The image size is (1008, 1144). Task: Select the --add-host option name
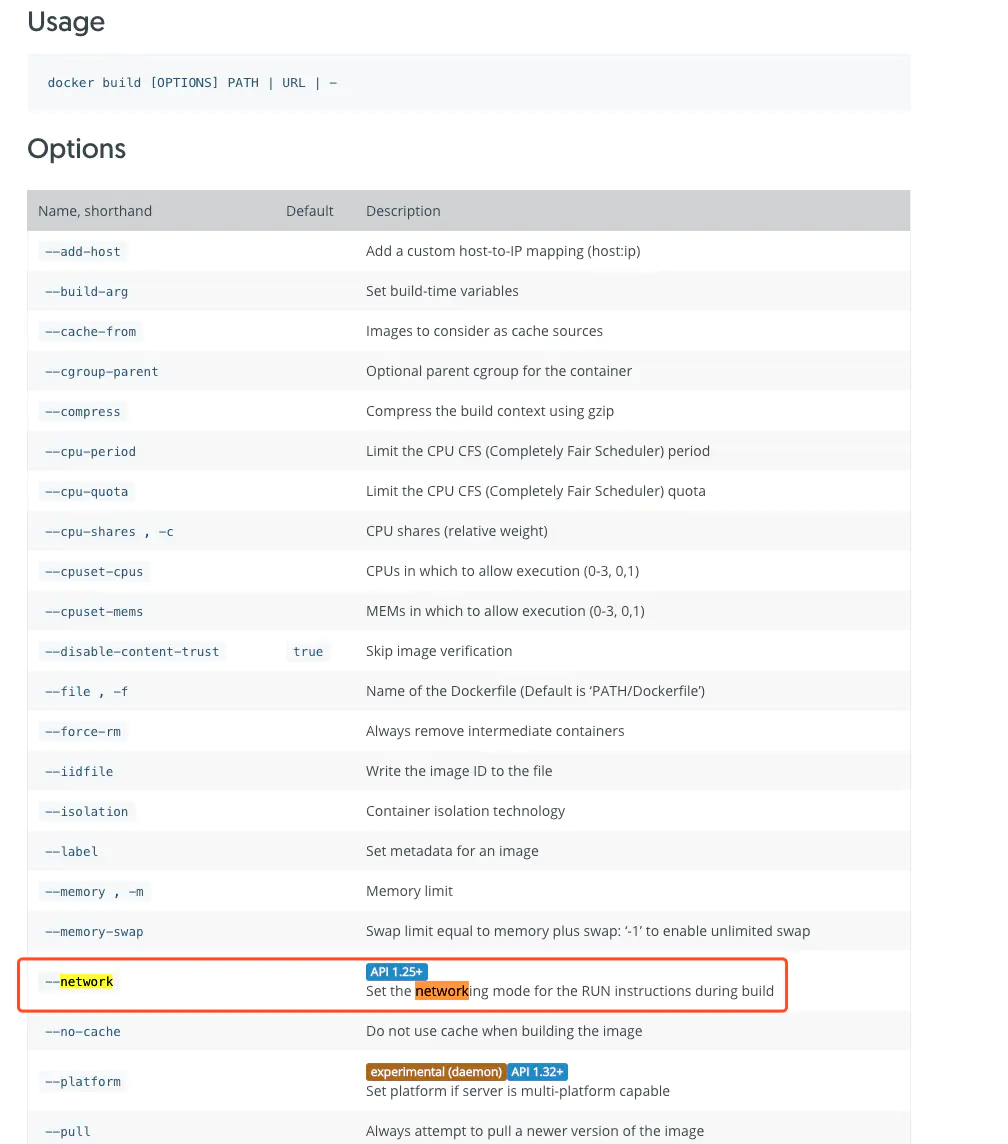coord(83,251)
